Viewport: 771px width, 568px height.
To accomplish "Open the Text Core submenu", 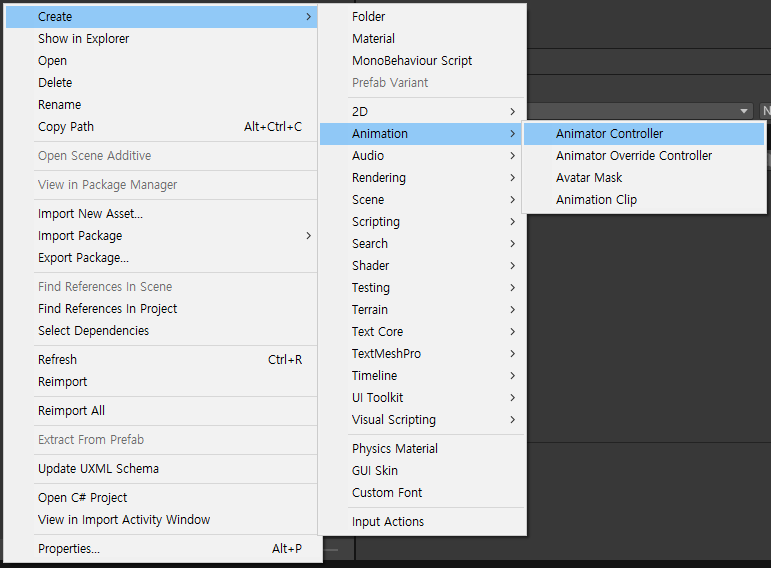I will [422, 332].
